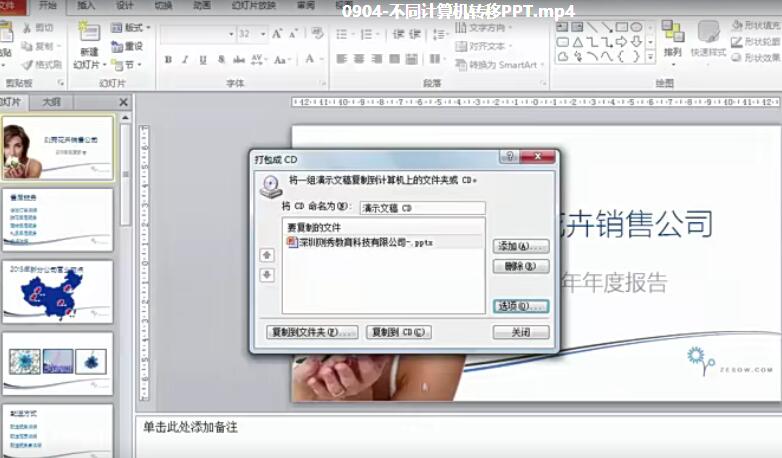The image size is (782, 458).
Task: Select the China map slide thumbnail
Action: pos(58,290)
